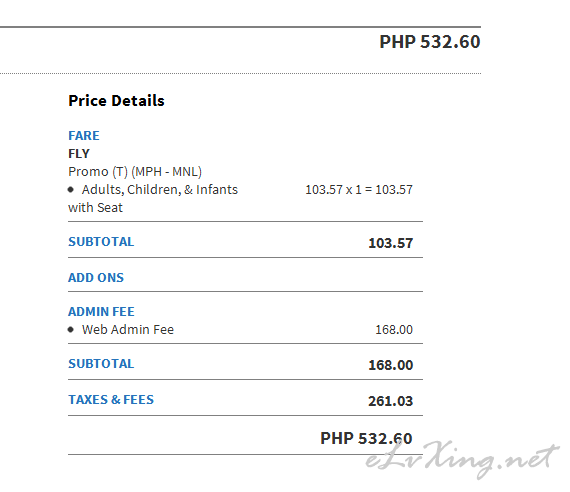570x492 pixels.
Task: Click bullet before Adults, Children, & Infants
Action: point(71,189)
